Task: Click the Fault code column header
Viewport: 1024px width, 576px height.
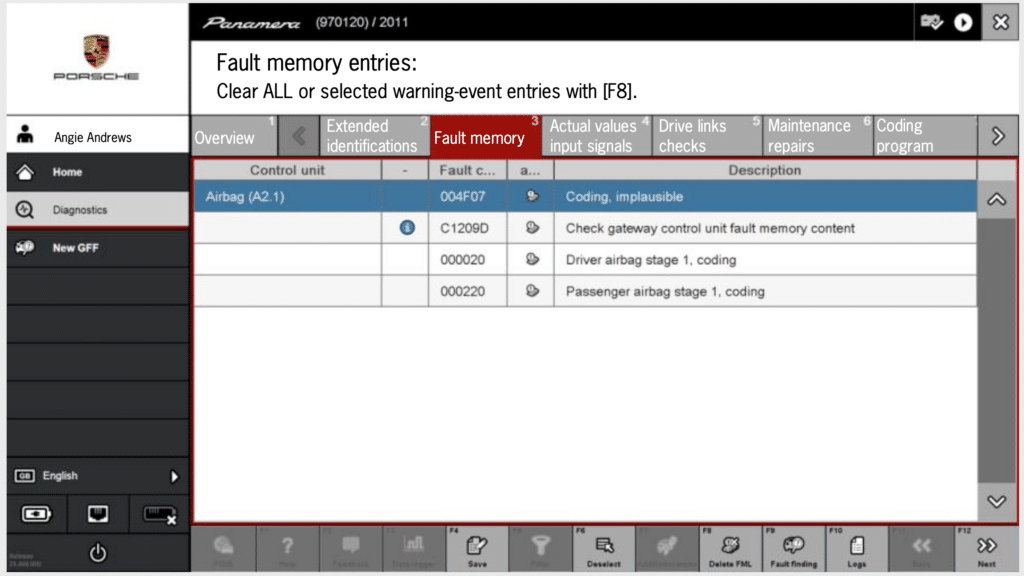Action: [x=468, y=170]
